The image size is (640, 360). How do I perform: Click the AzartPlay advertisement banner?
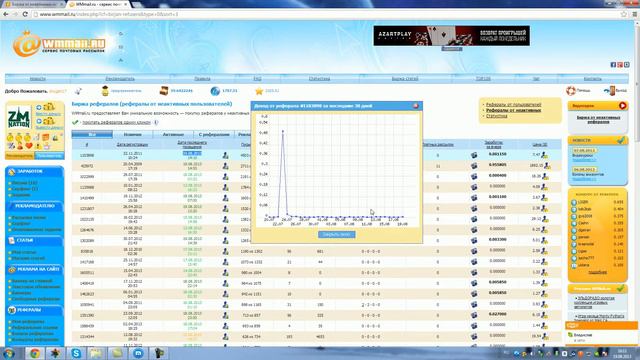[451, 36]
